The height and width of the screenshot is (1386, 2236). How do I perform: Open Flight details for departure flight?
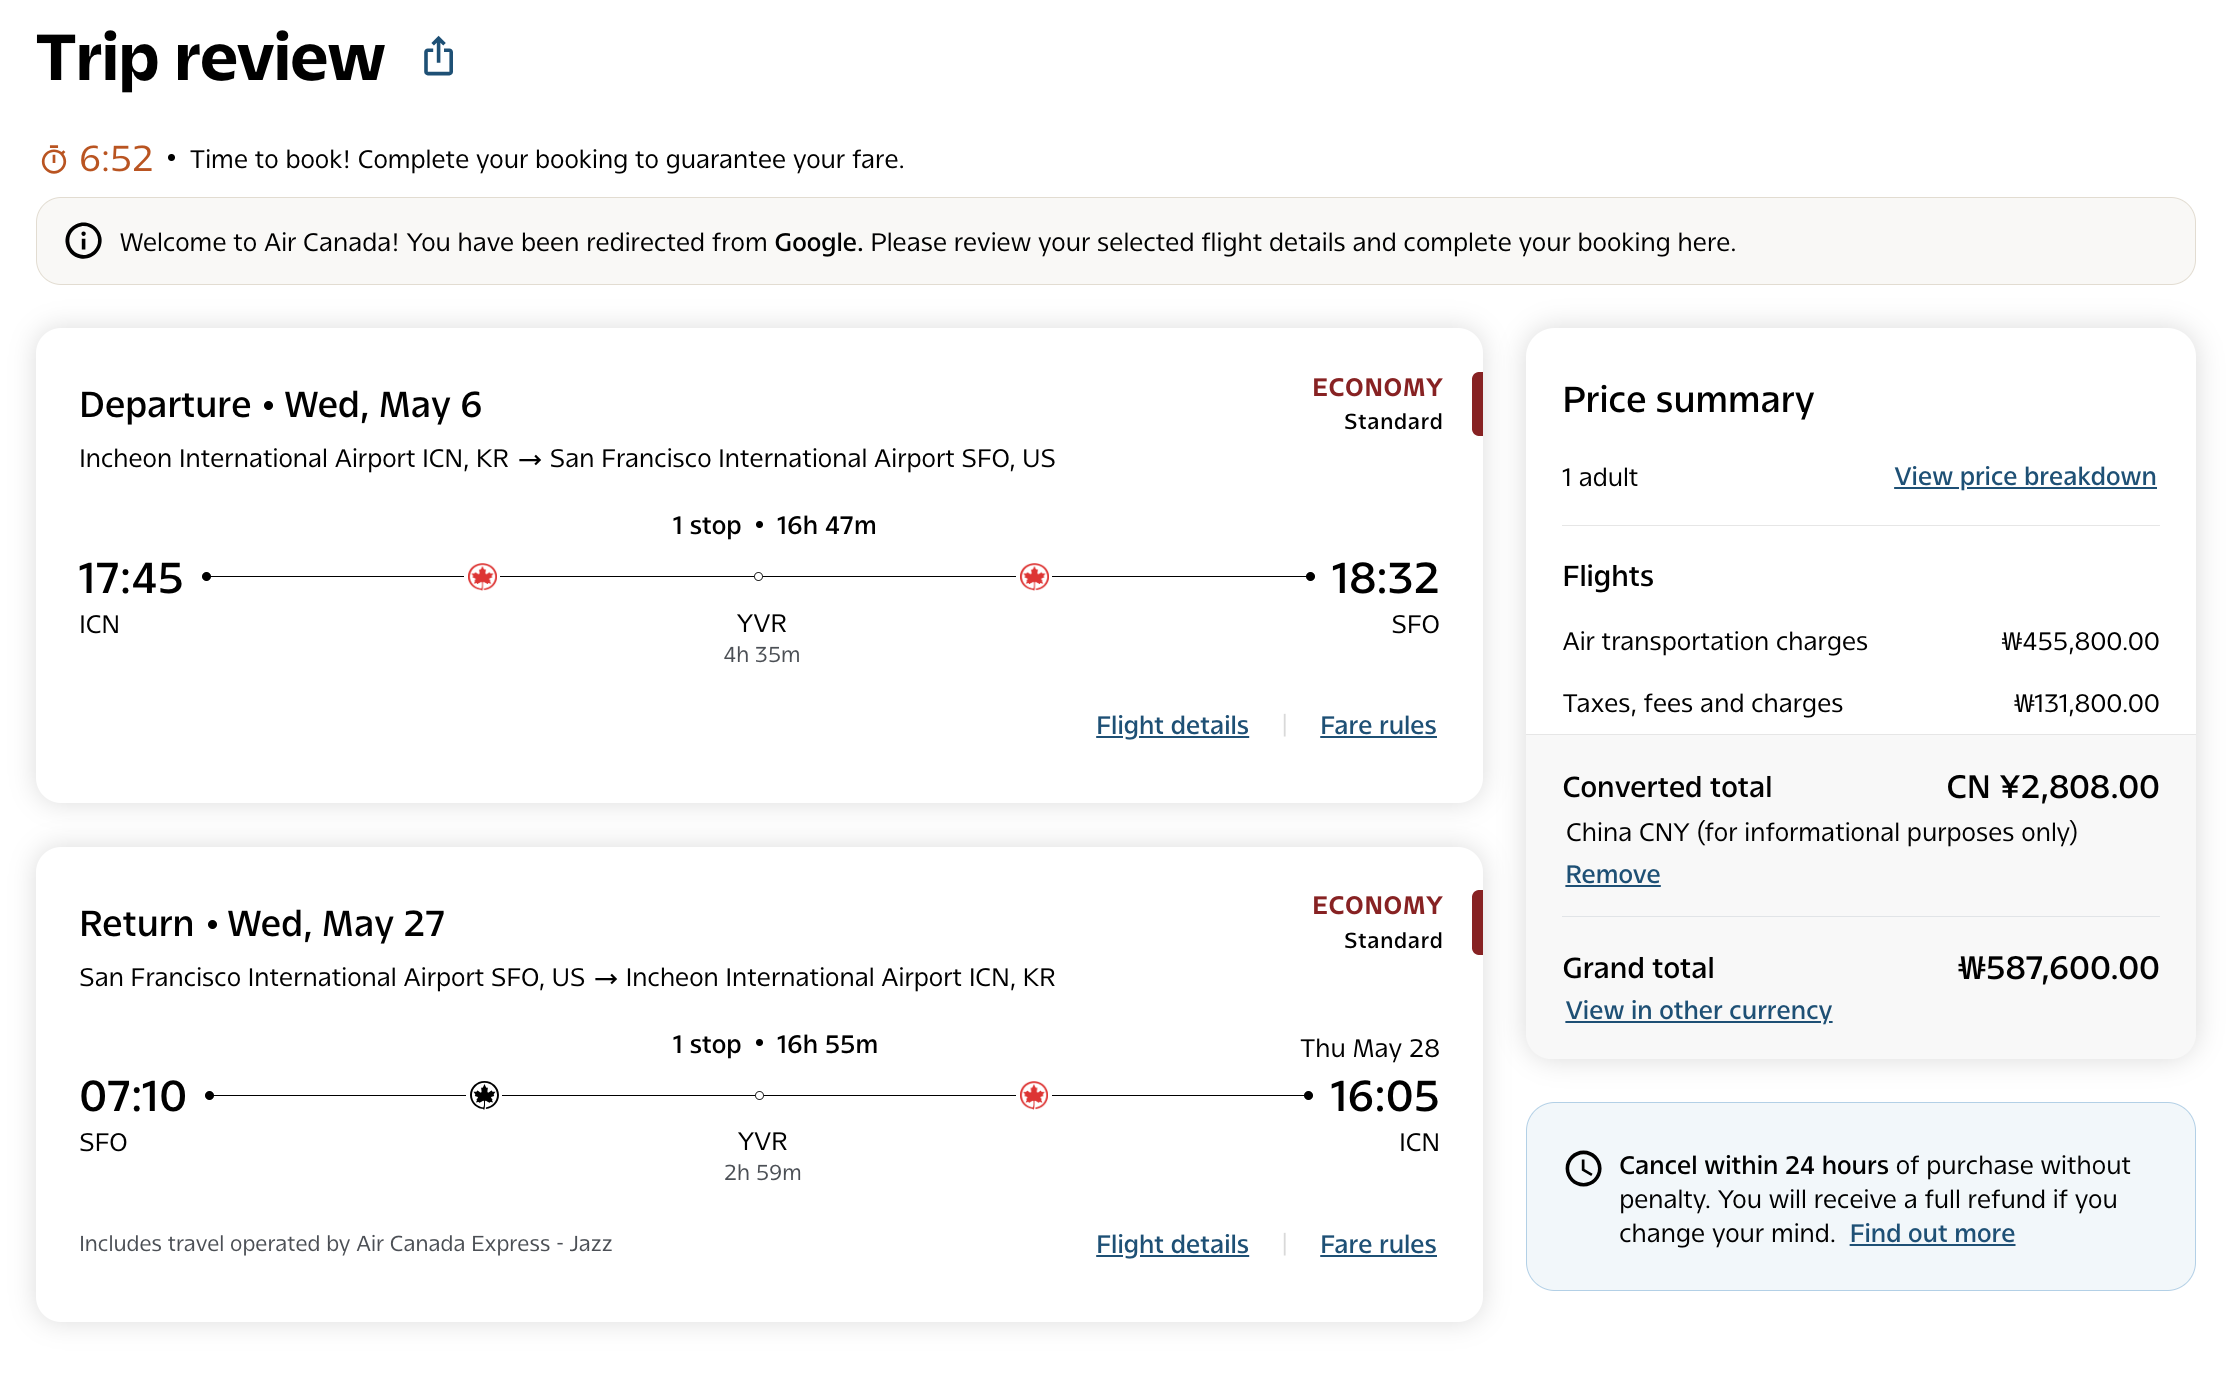(x=1172, y=725)
